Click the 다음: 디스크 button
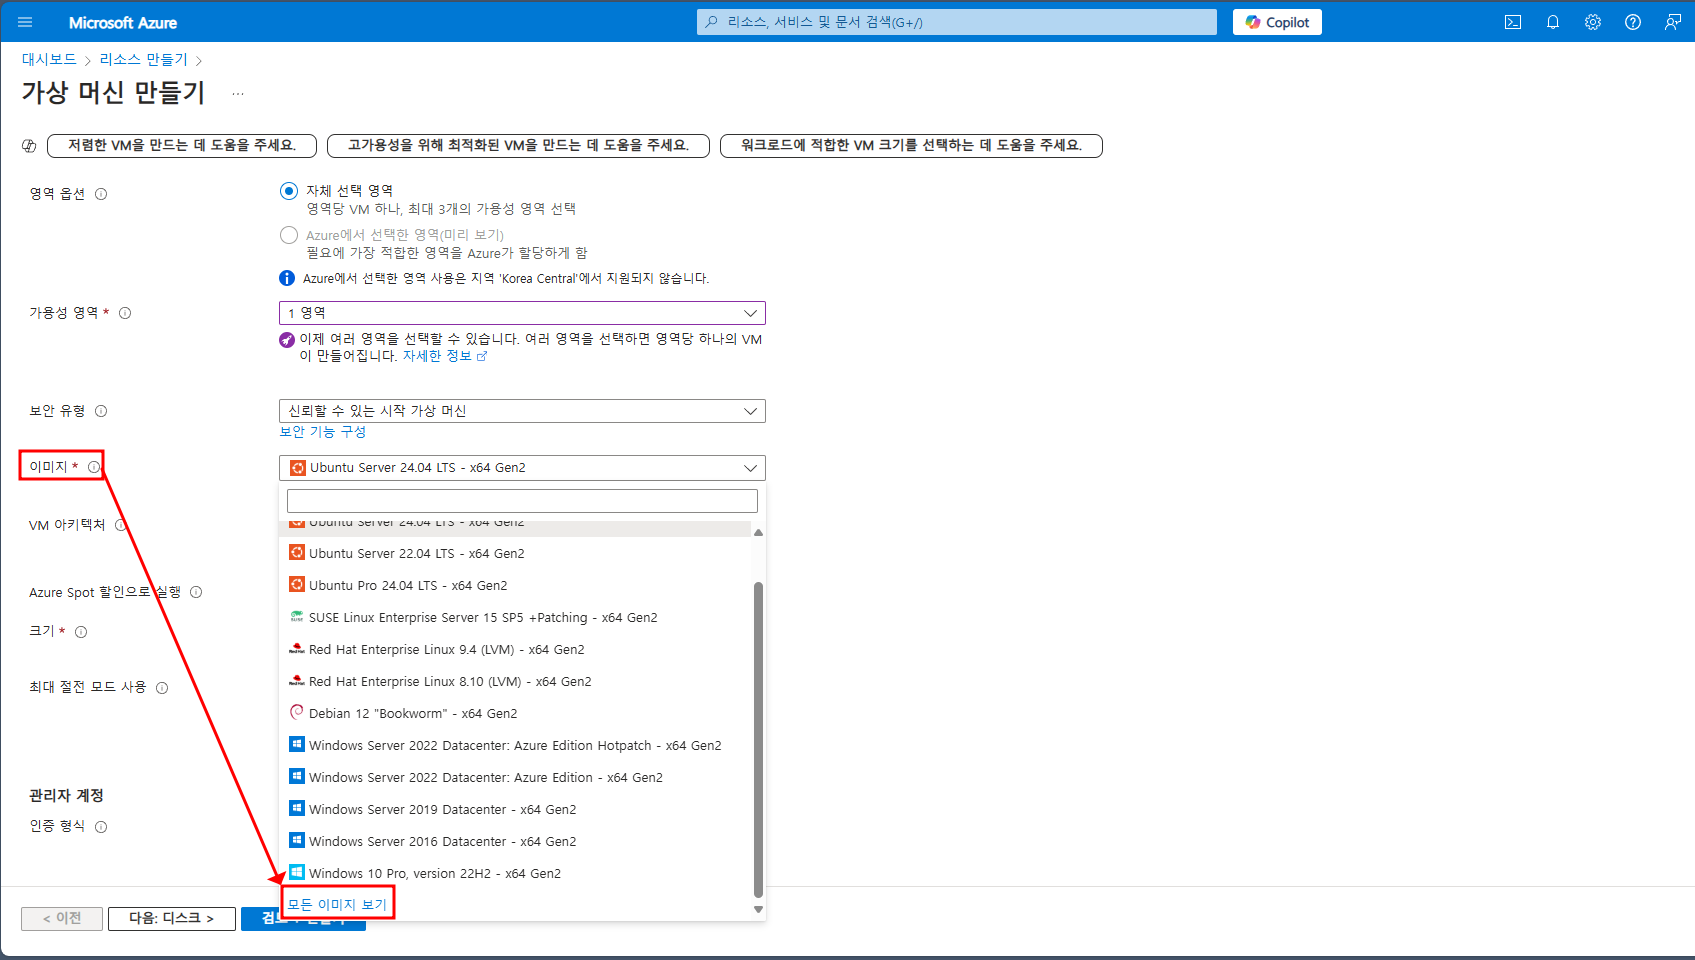The height and width of the screenshot is (960, 1695). 172,918
